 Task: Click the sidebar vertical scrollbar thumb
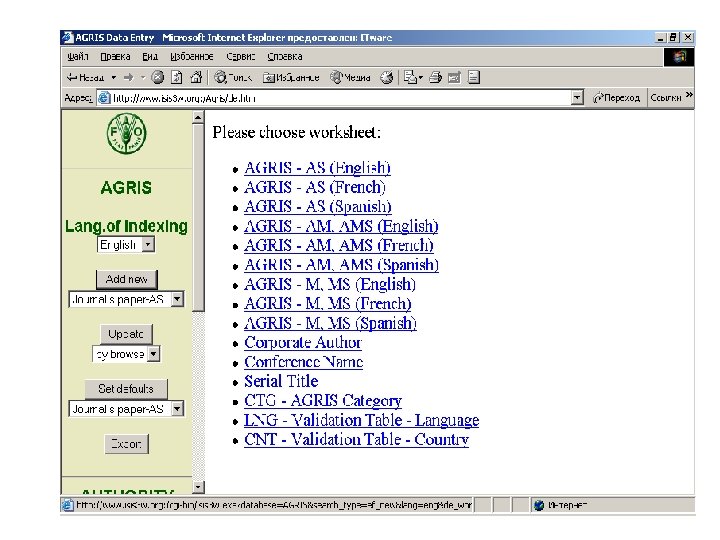click(198, 217)
